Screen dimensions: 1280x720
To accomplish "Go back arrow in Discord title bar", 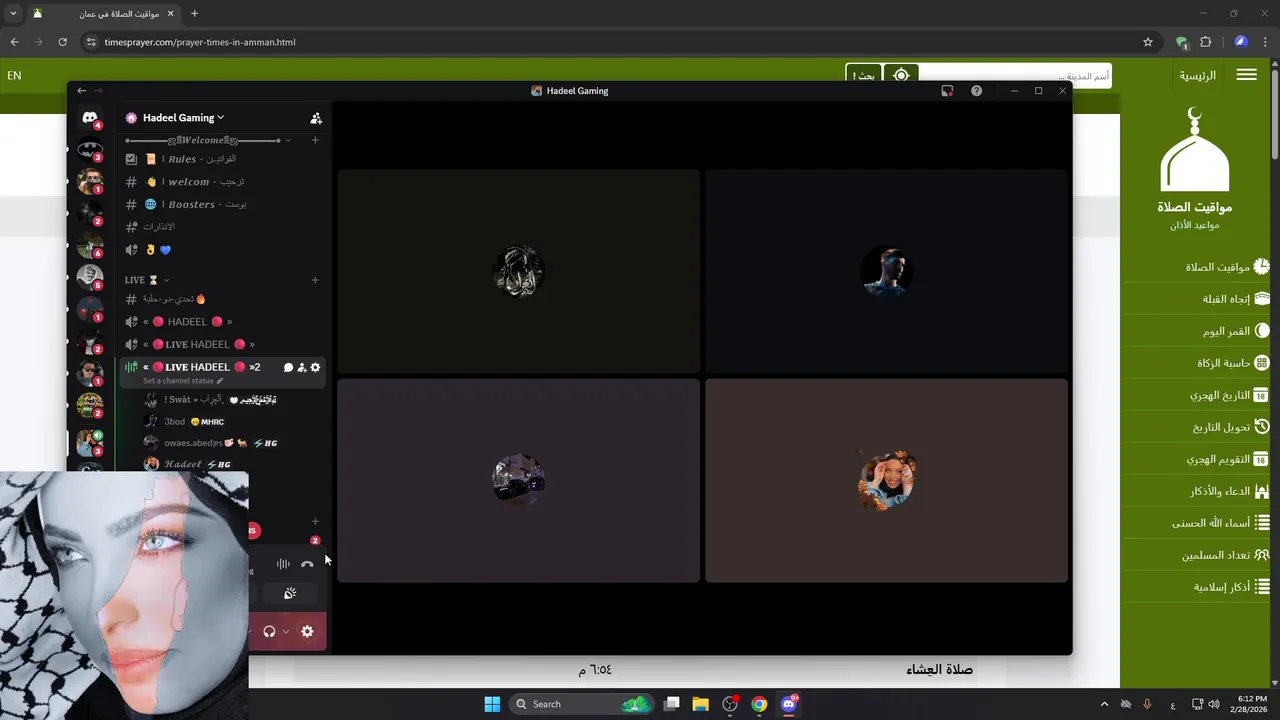I will pos(82,91).
